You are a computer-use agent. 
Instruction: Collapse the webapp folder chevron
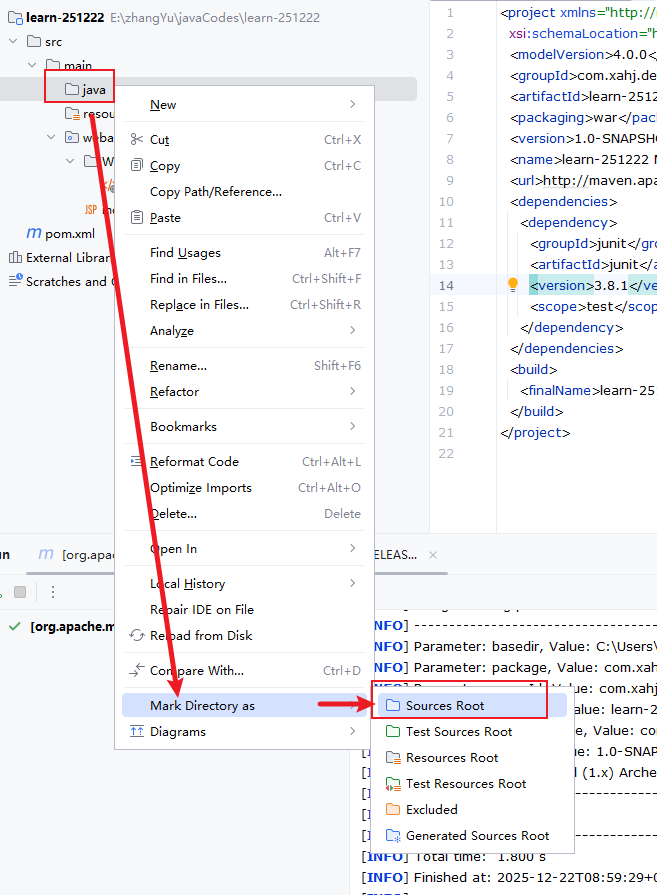tap(51, 137)
